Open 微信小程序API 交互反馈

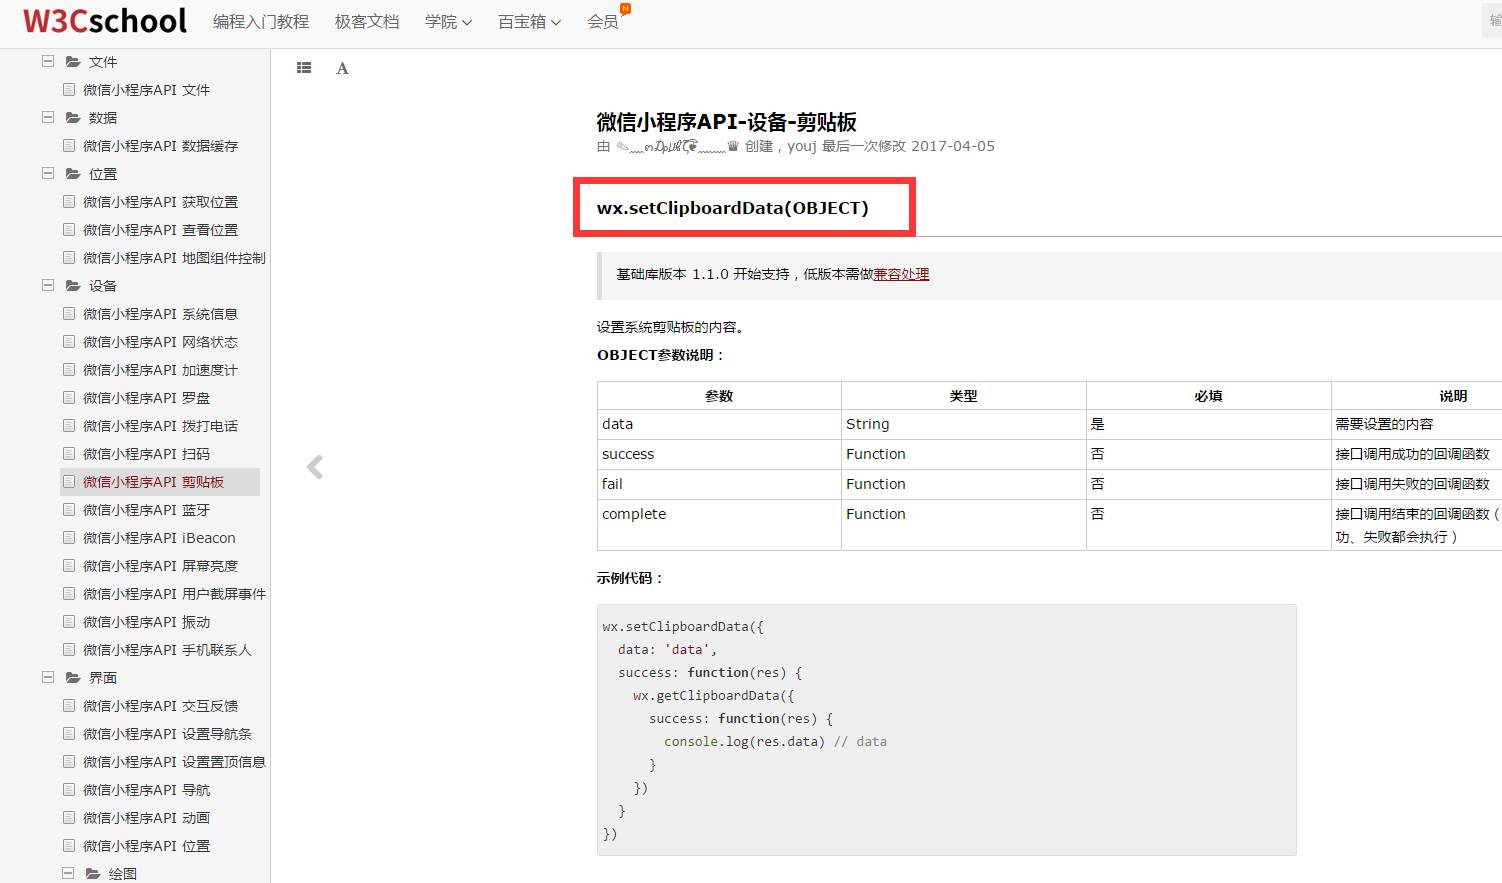(160, 706)
